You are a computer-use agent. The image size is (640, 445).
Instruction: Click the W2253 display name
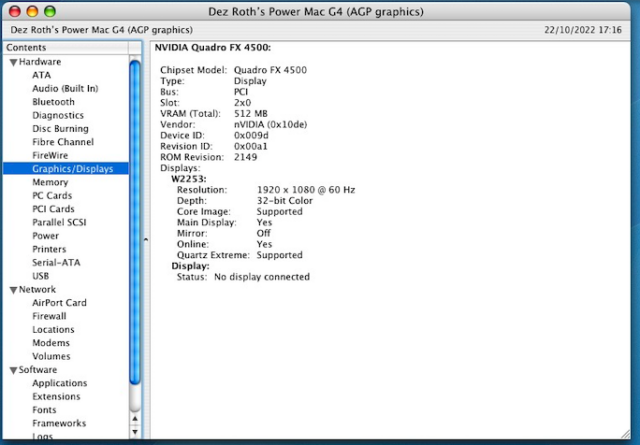point(189,179)
